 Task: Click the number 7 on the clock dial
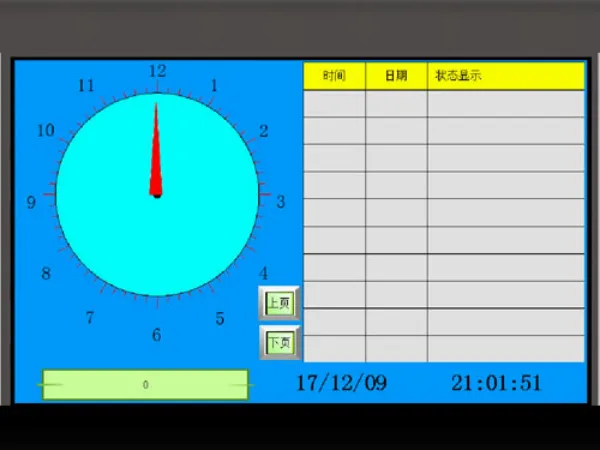pos(90,318)
